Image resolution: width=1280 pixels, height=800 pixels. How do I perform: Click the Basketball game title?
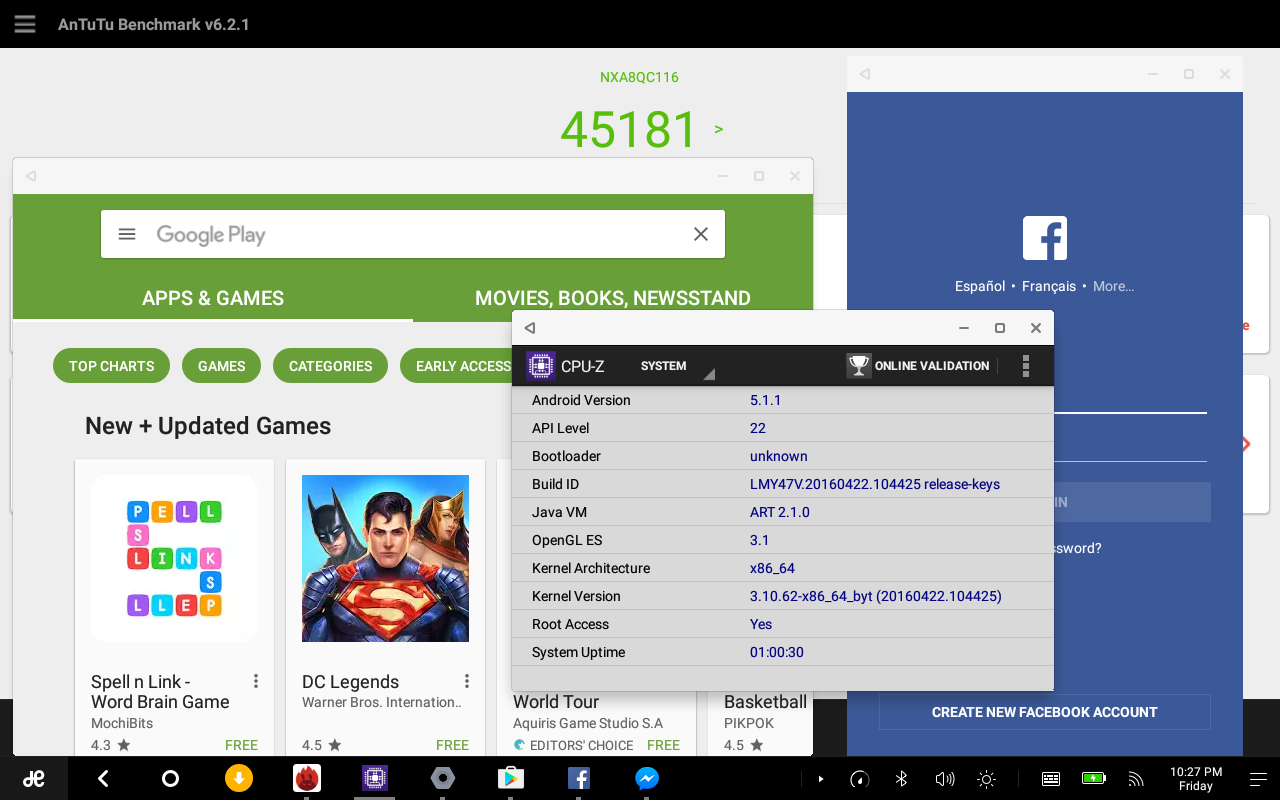tap(765, 701)
